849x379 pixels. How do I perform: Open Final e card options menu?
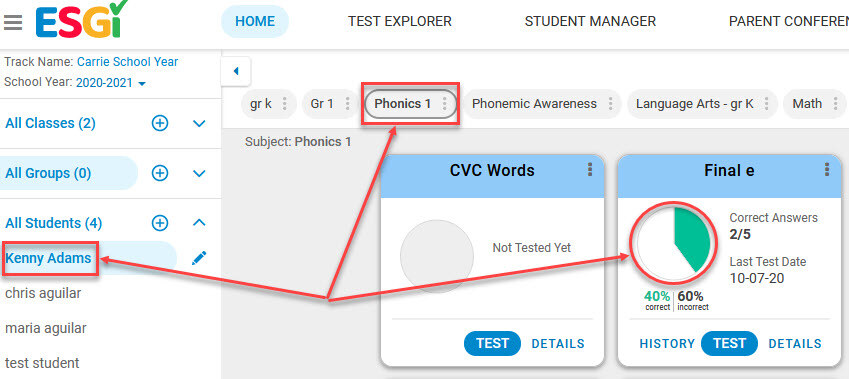(827, 169)
